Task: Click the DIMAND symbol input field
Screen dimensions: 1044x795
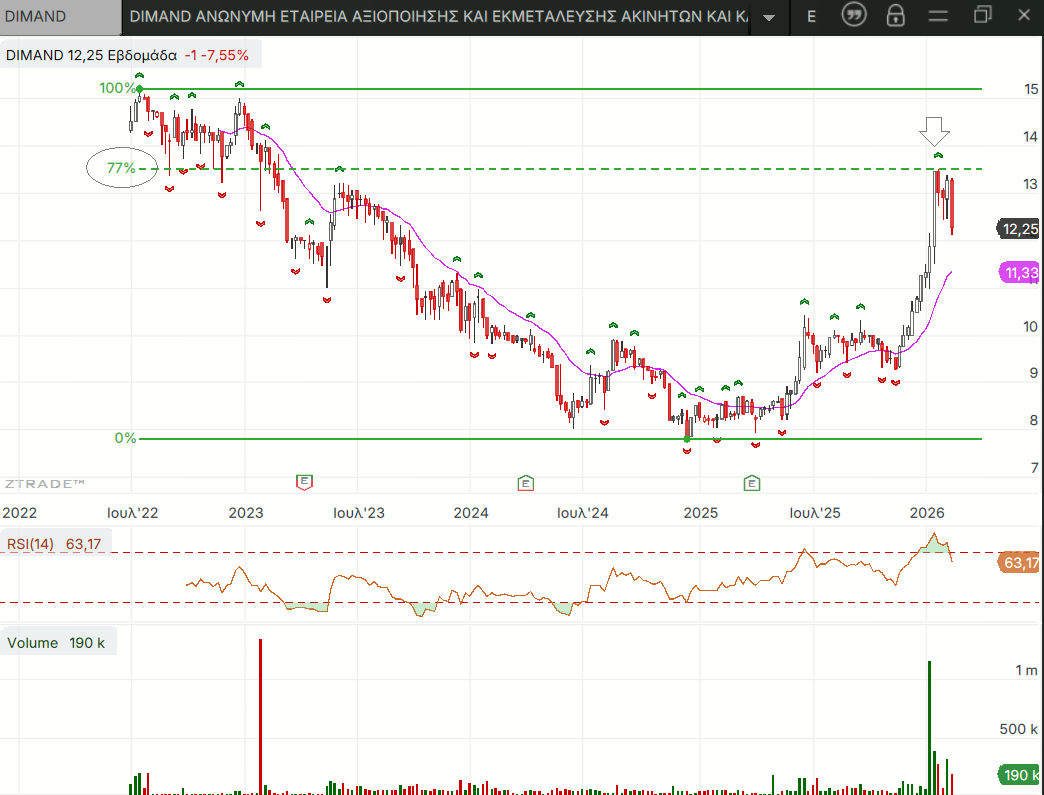Action: 60,16
